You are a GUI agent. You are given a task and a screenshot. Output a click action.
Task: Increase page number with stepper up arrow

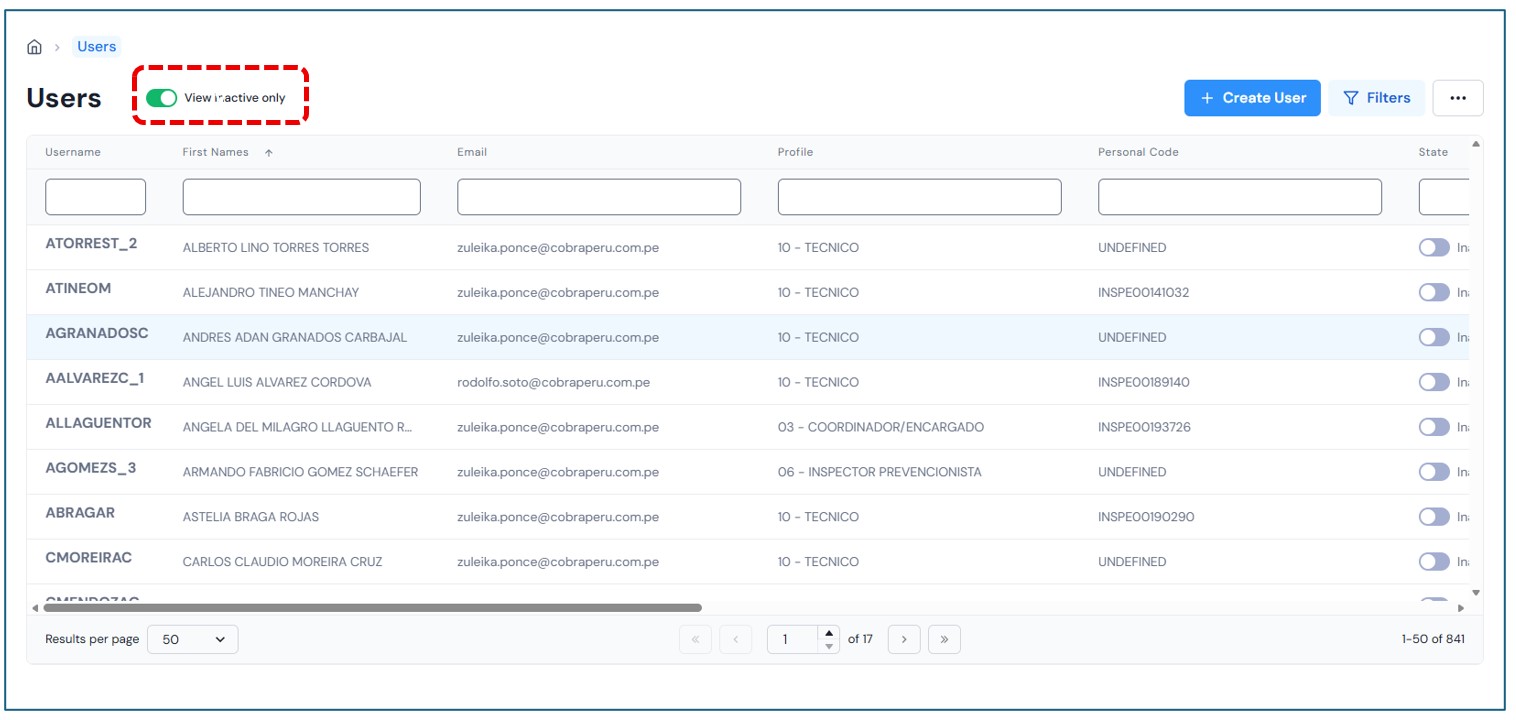[828, 632]
